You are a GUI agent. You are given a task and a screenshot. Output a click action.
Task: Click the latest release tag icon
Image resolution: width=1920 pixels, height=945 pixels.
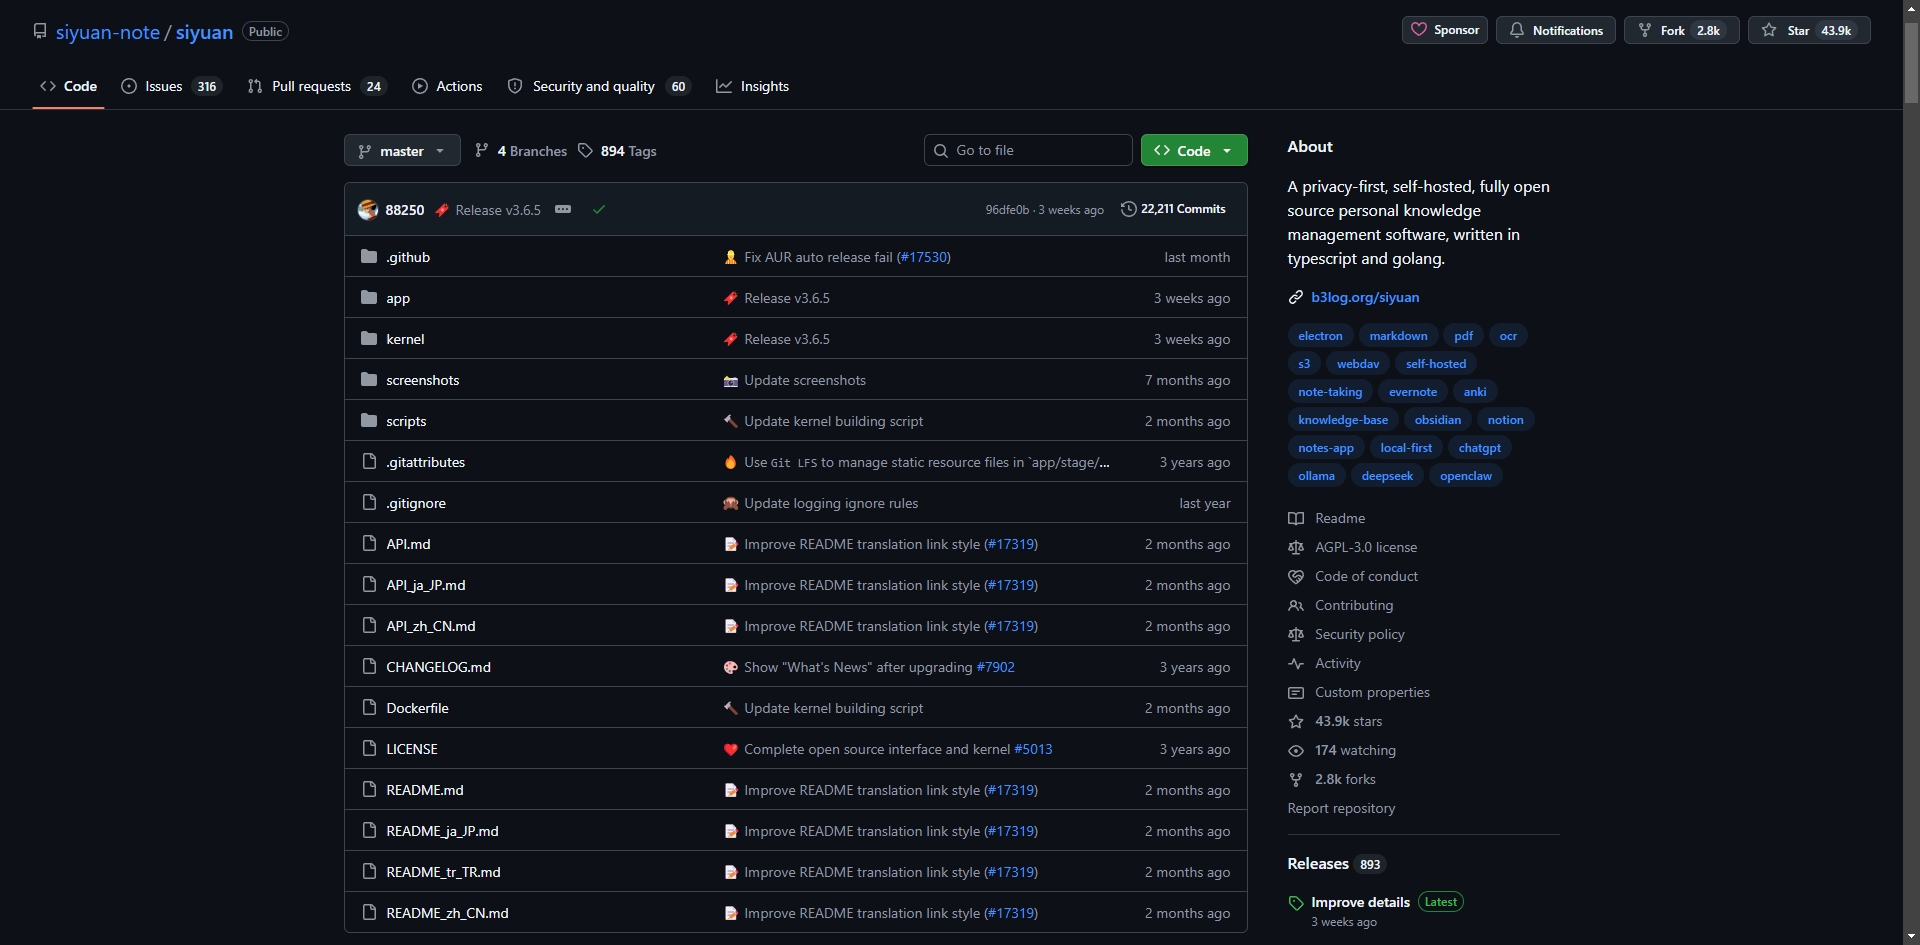coord(1296,903)
